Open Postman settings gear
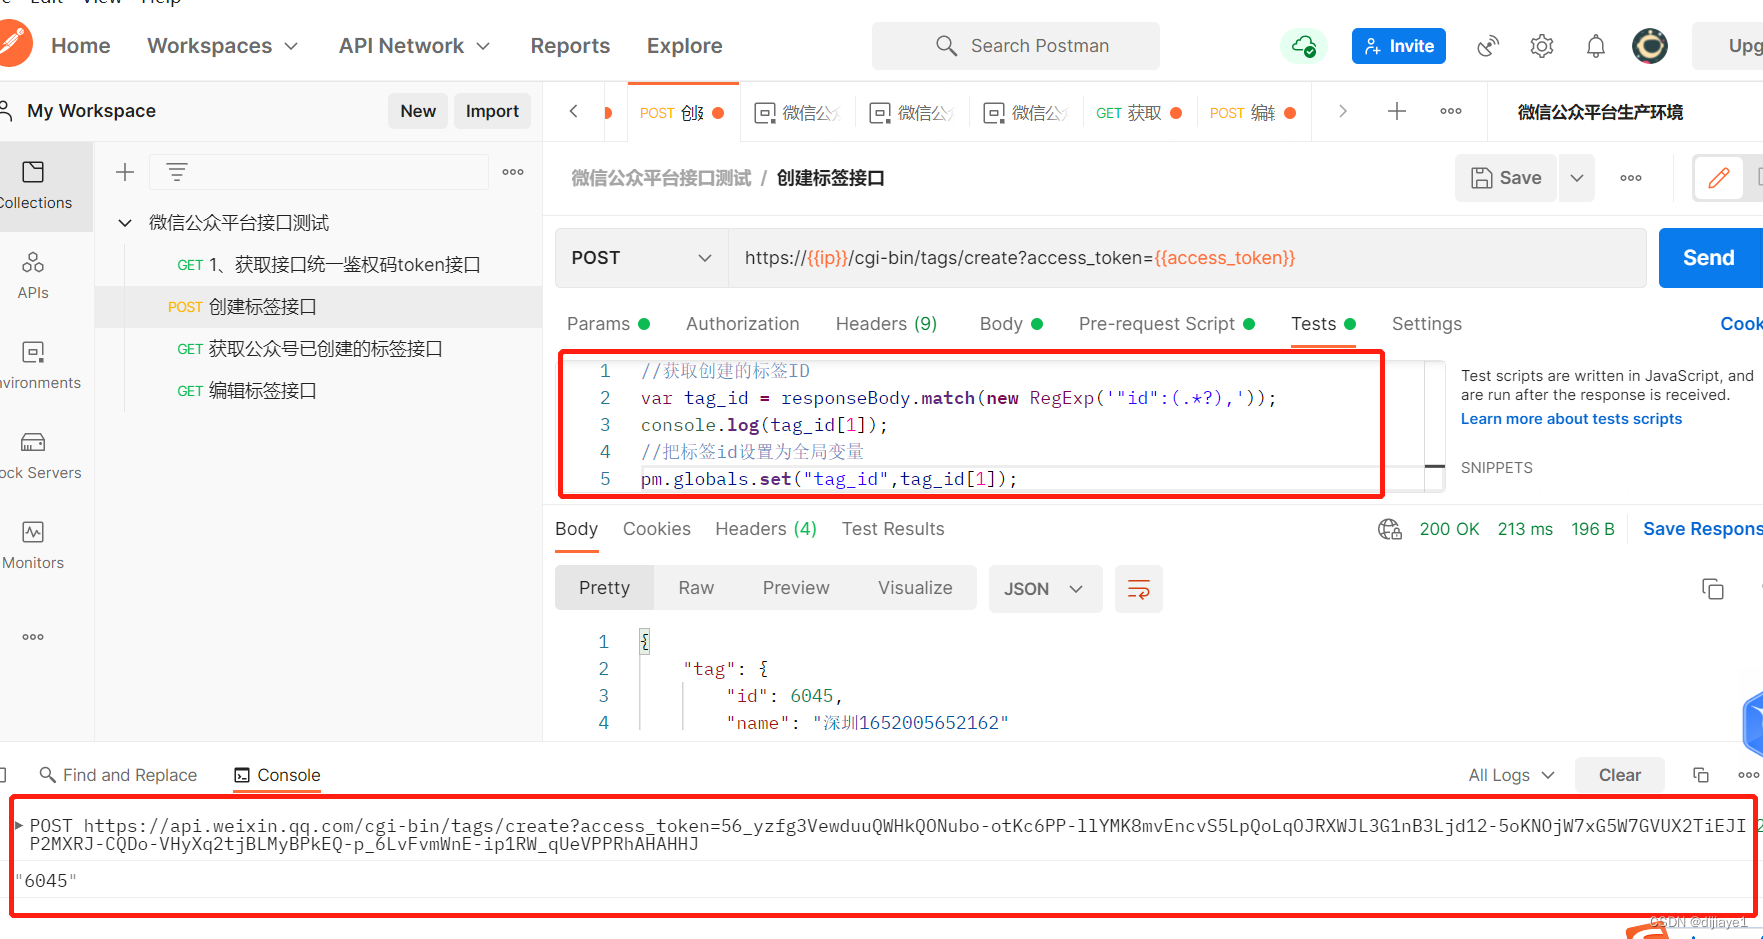This screenshot has height=939, width=1763. click(1542, 46)
